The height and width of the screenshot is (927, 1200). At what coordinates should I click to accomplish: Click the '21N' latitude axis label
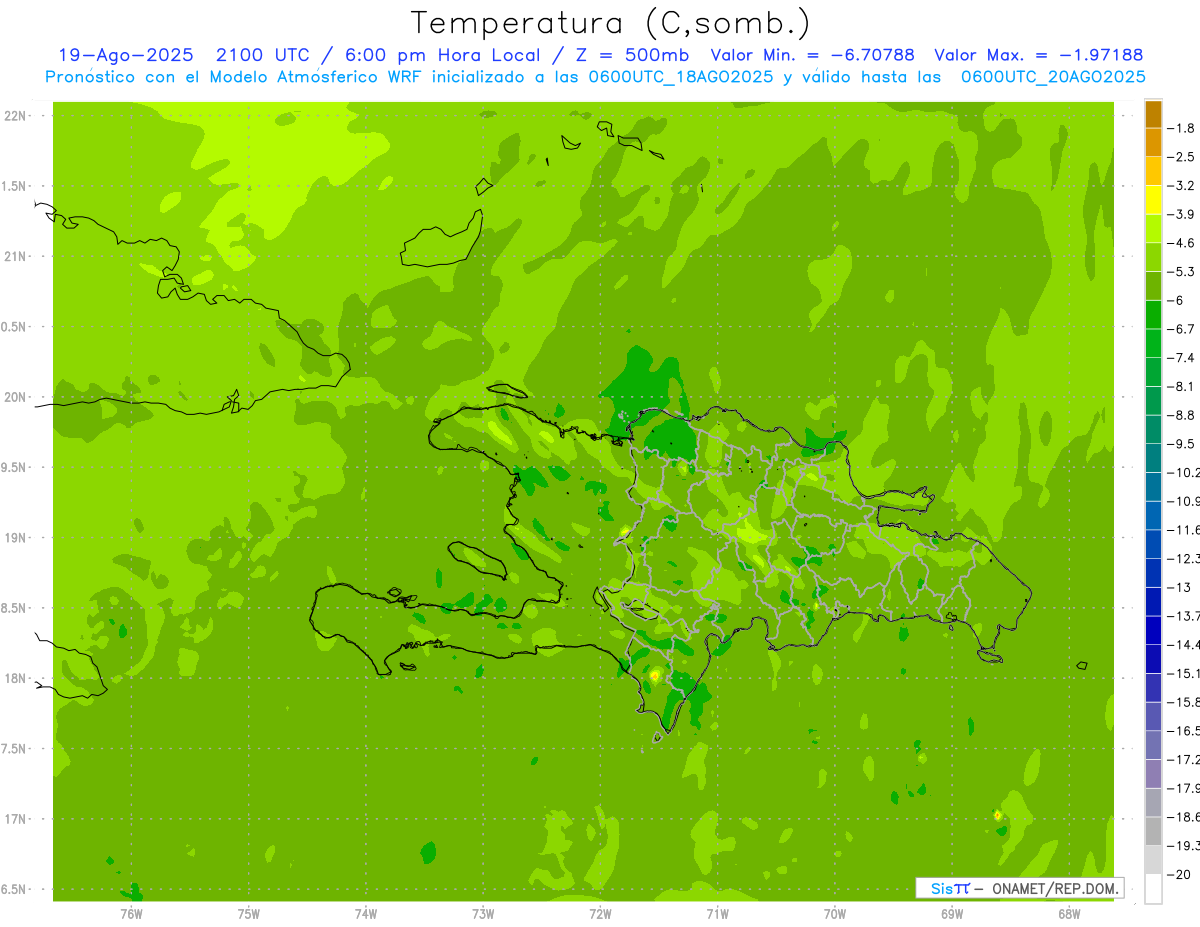point(15,256)
